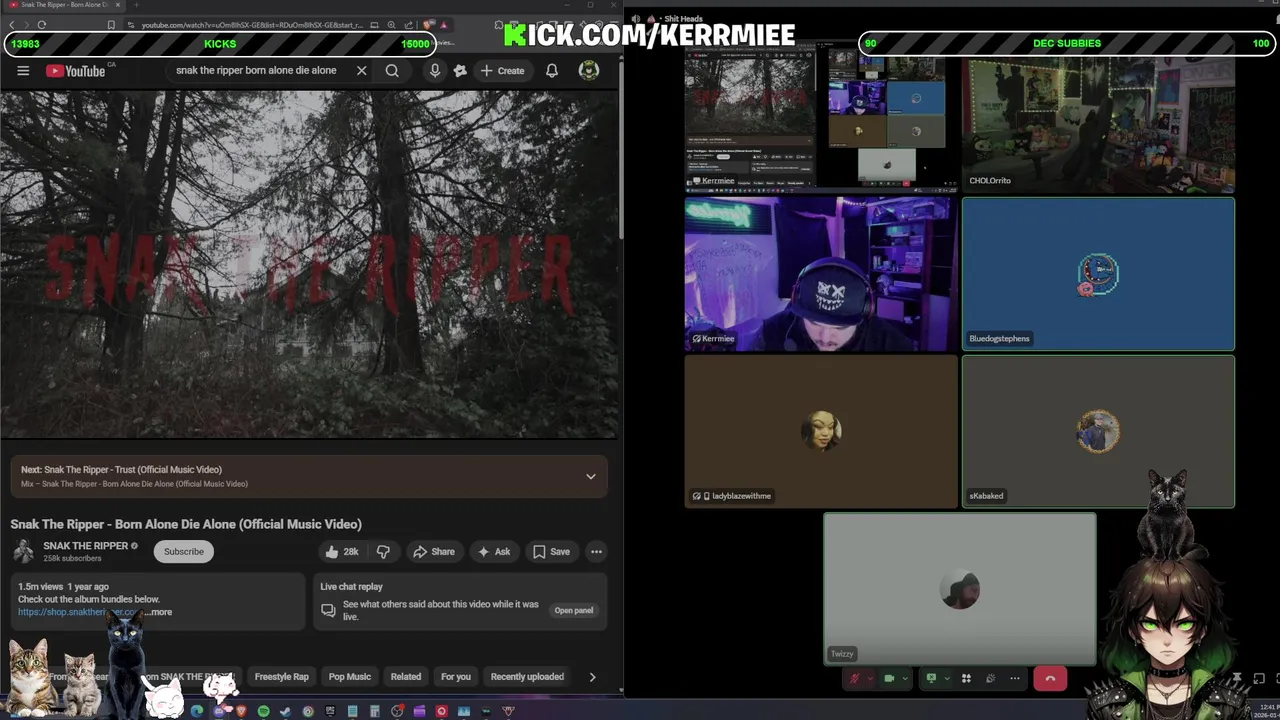Select the Pop Music chip
Image resolution: width=1280 pixels, height=720 pixels.
[x=350, y=677]
